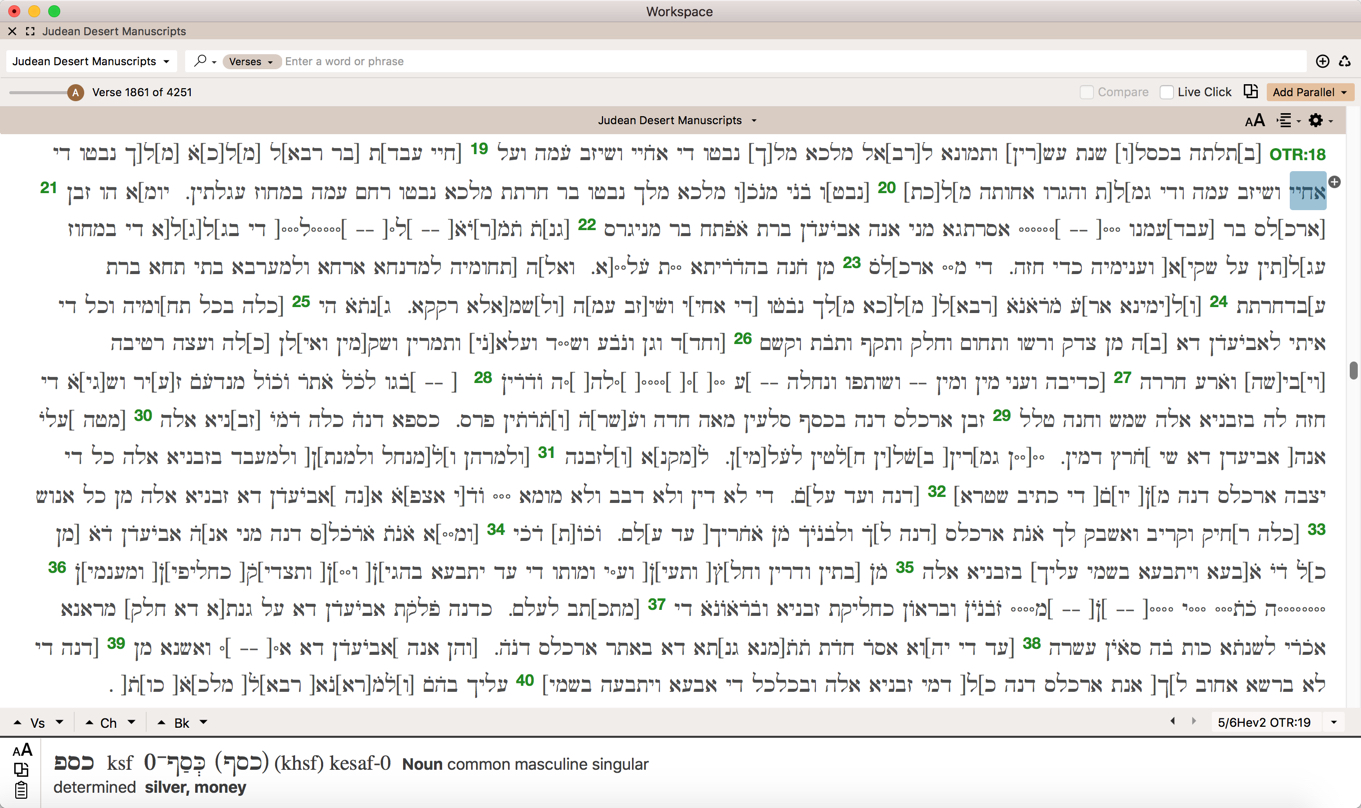
Task: Open the 5/6Hev2 OTR:19 reference dropdown arrow
Action: click(1334, 722)
